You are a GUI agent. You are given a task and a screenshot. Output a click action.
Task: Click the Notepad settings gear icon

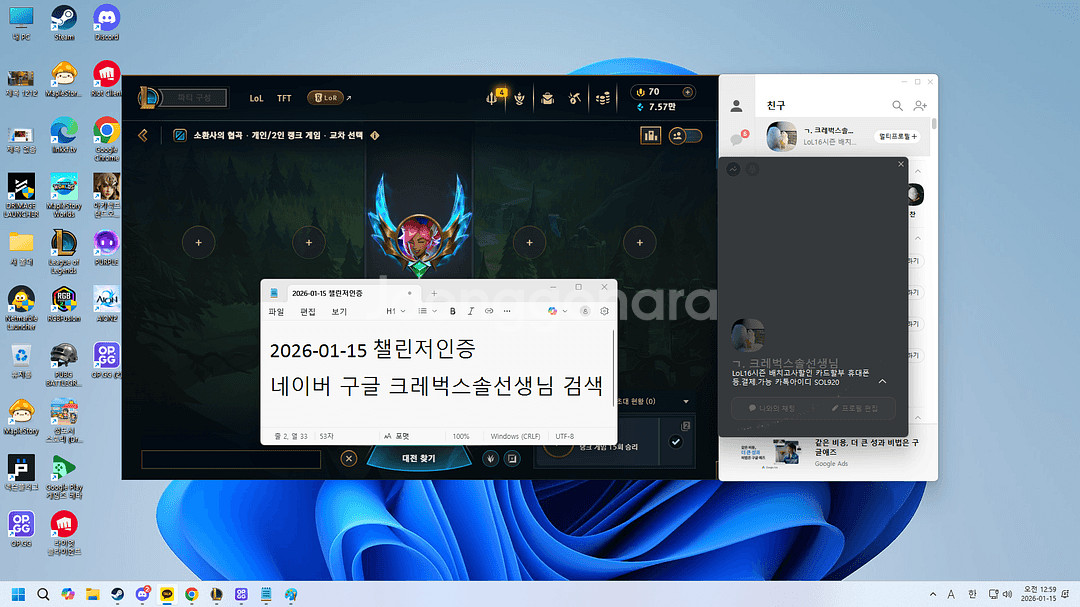point(604,311)
